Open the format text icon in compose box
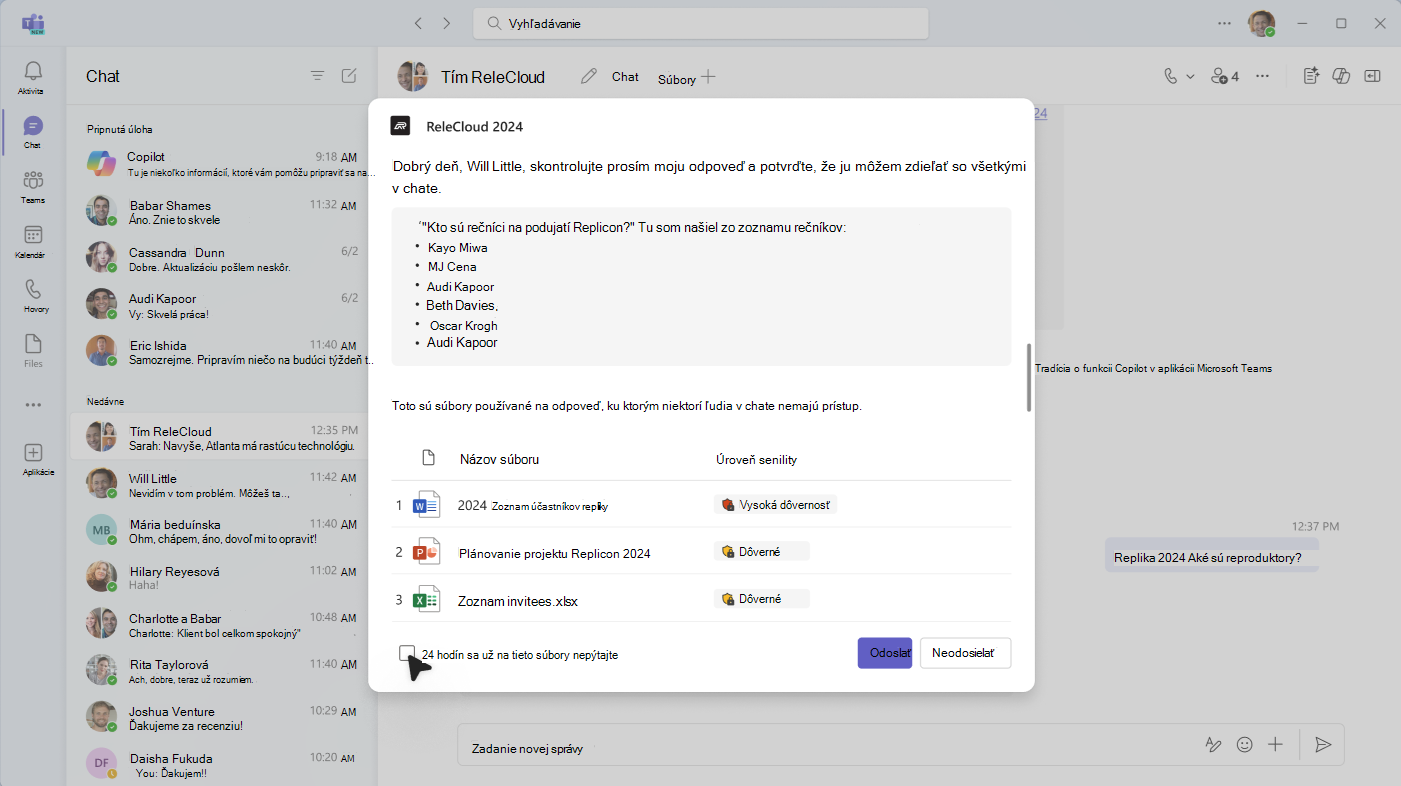This screenshot has height=786, width=1401. pos(1213,745)
